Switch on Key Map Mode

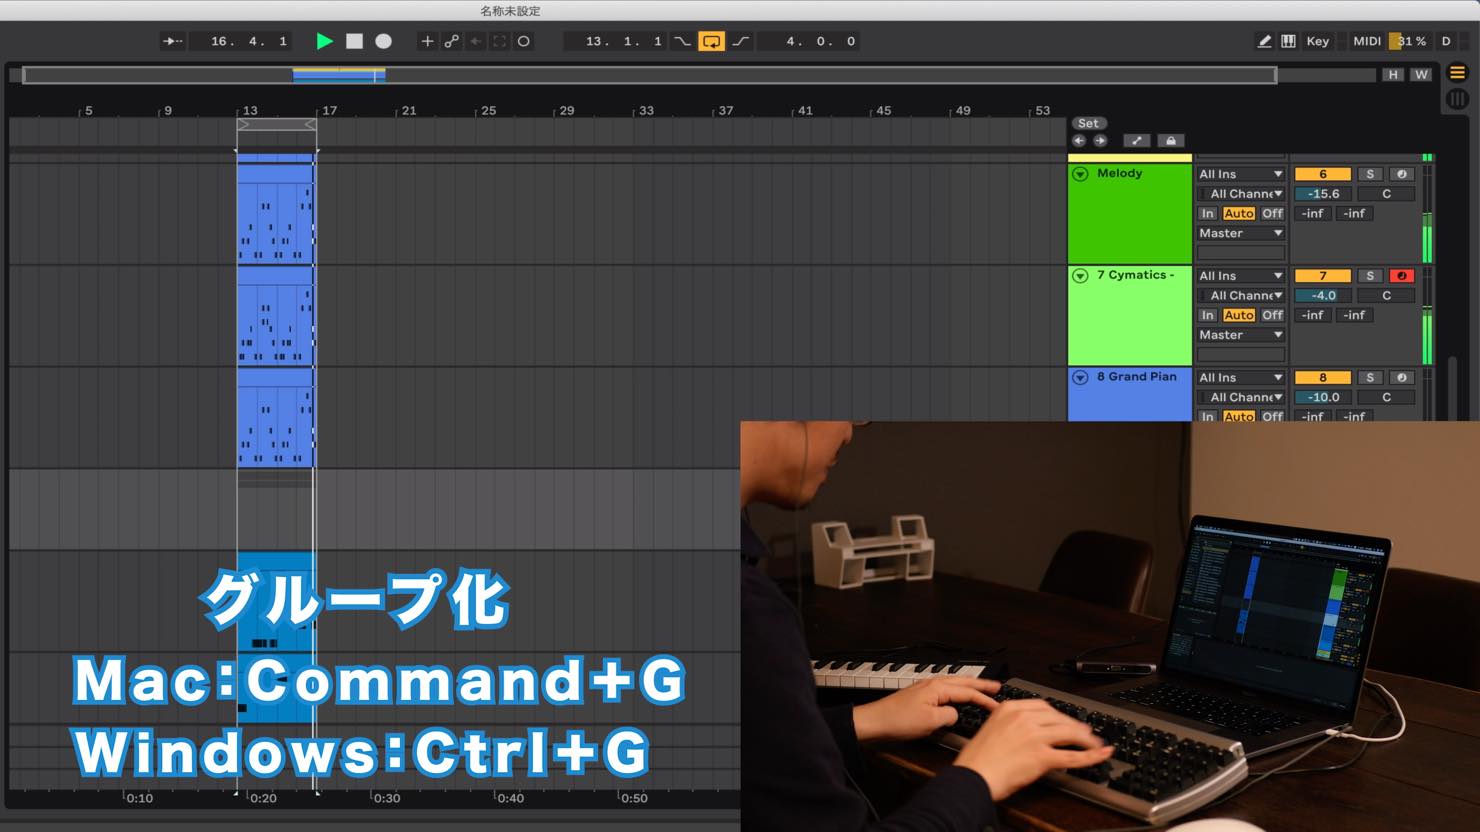tap(1318, 41)
